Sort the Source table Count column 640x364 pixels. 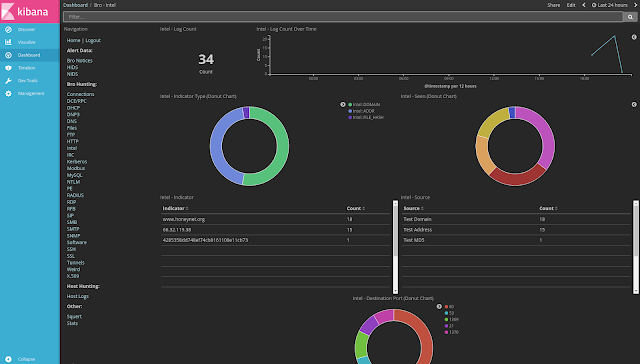(548, 209)
